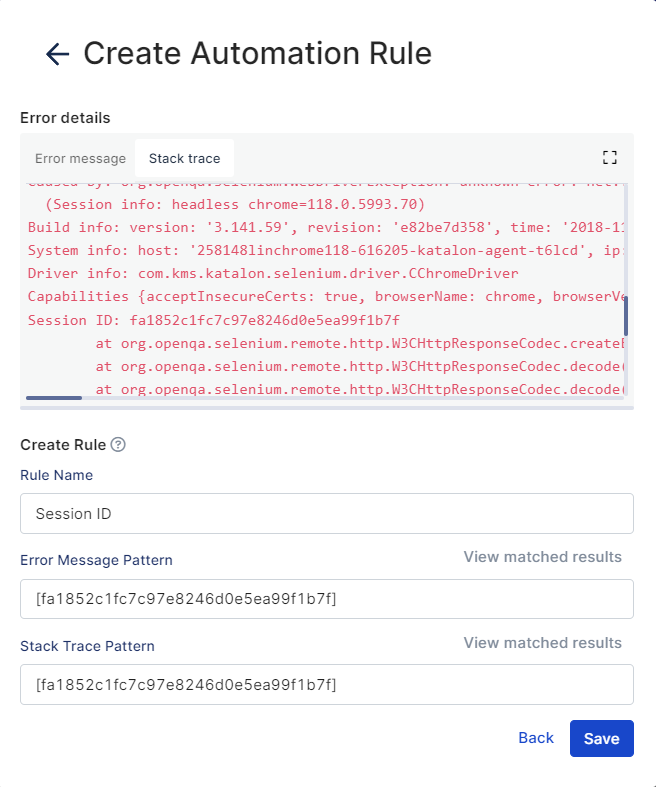
Task: Expand error details to fullscreen
Action: click(610, 157)
